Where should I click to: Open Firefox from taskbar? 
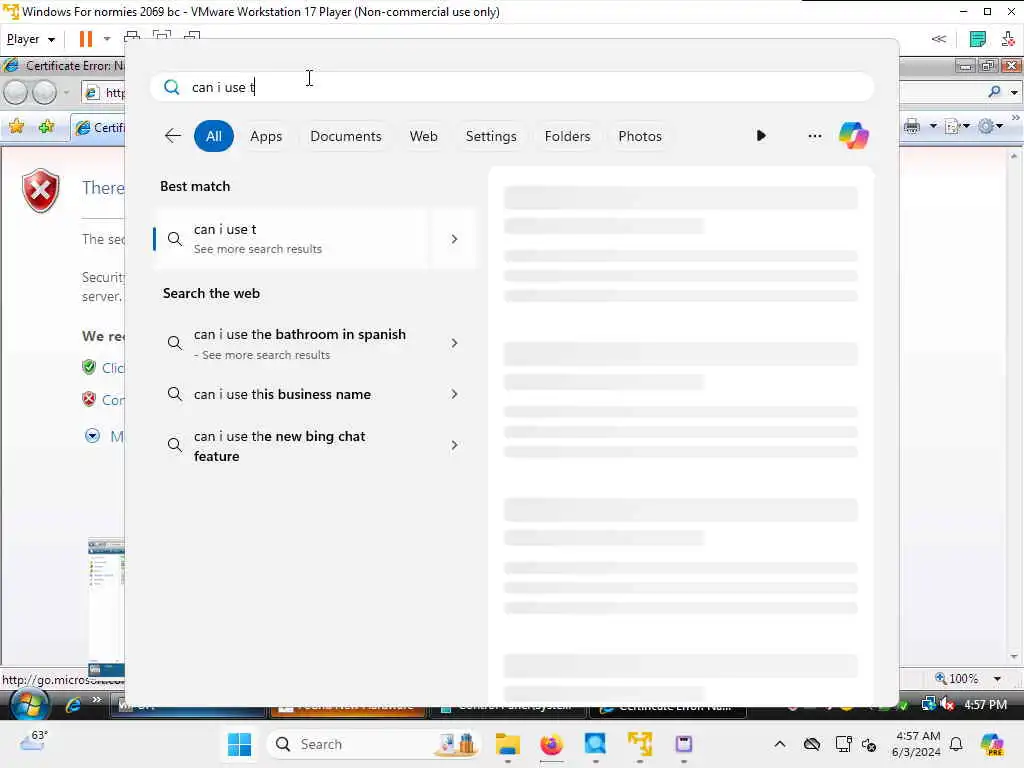(551, 744)
